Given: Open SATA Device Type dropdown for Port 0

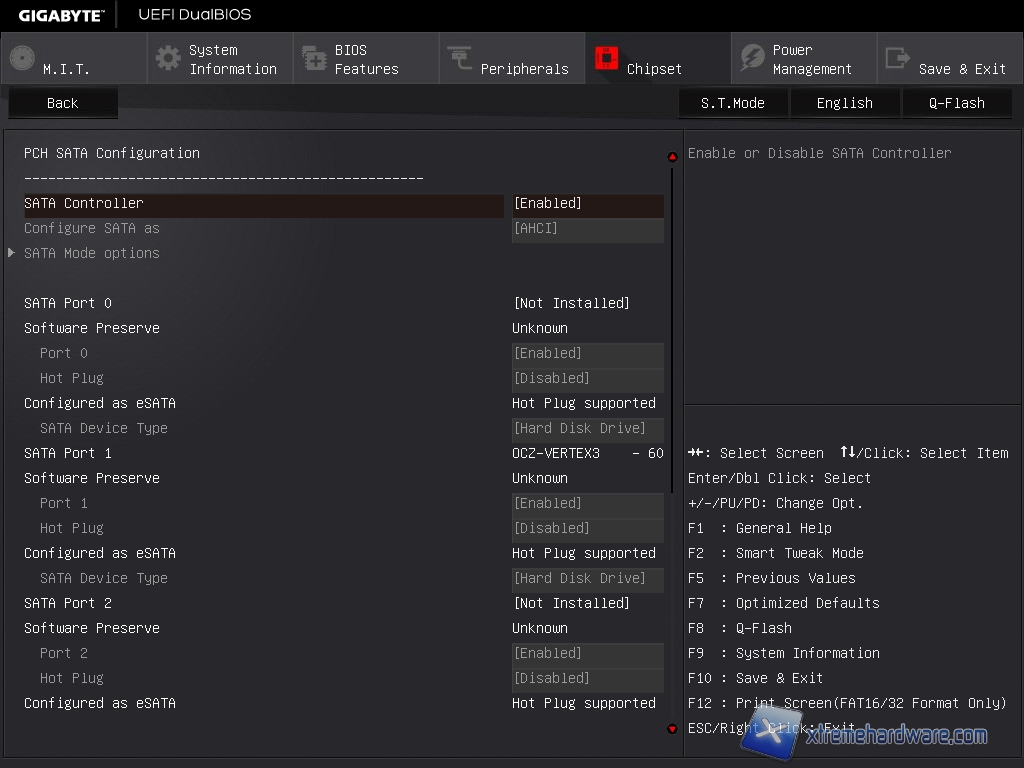Looking at the screenshot, I should coord(587,429).
